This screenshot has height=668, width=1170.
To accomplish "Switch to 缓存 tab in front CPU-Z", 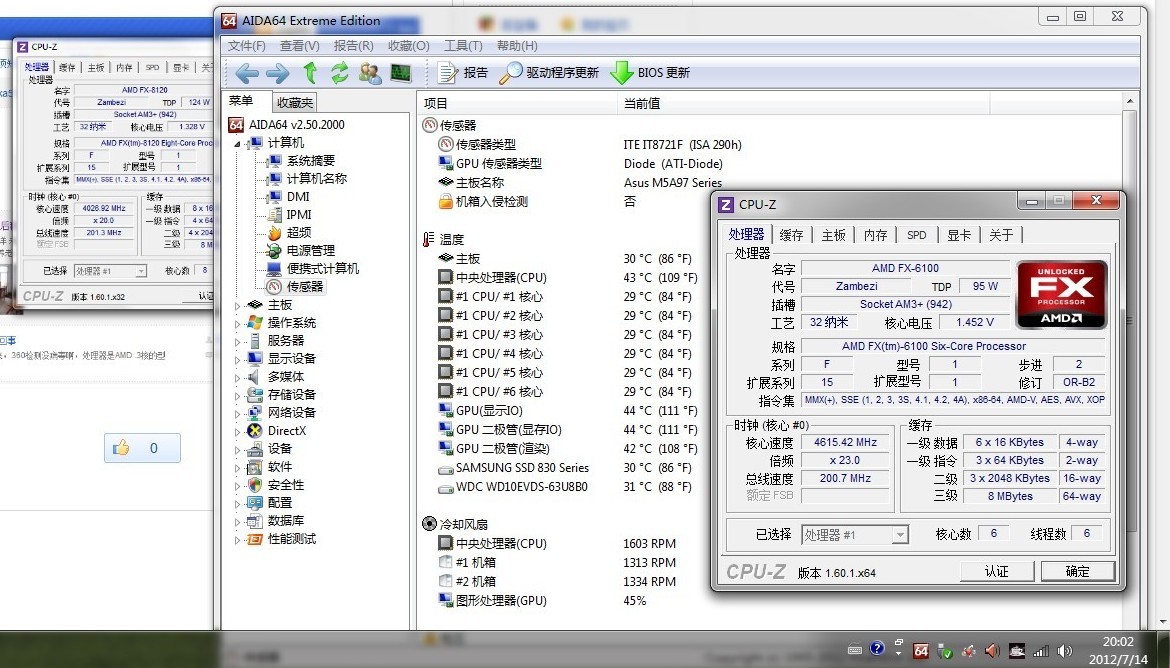I will [x=792, y=235].
